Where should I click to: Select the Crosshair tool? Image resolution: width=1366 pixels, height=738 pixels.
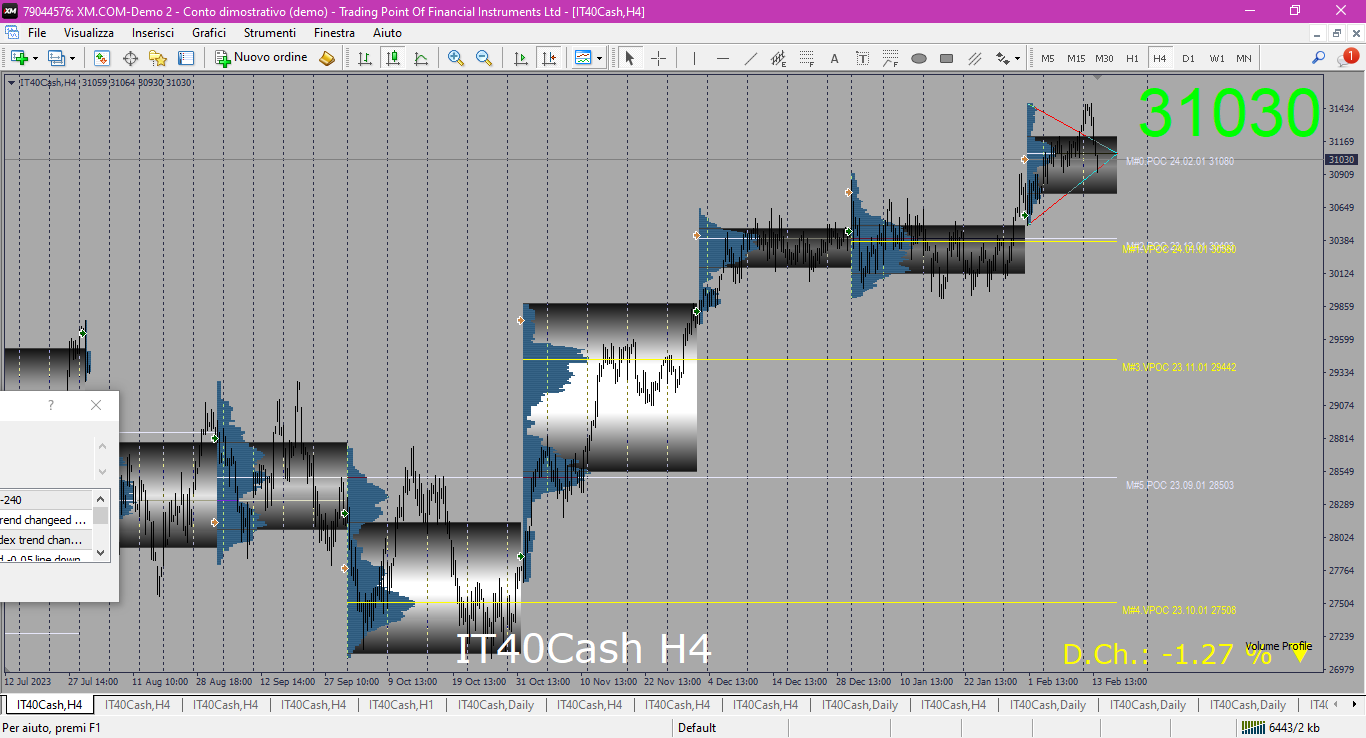[658, 58]
